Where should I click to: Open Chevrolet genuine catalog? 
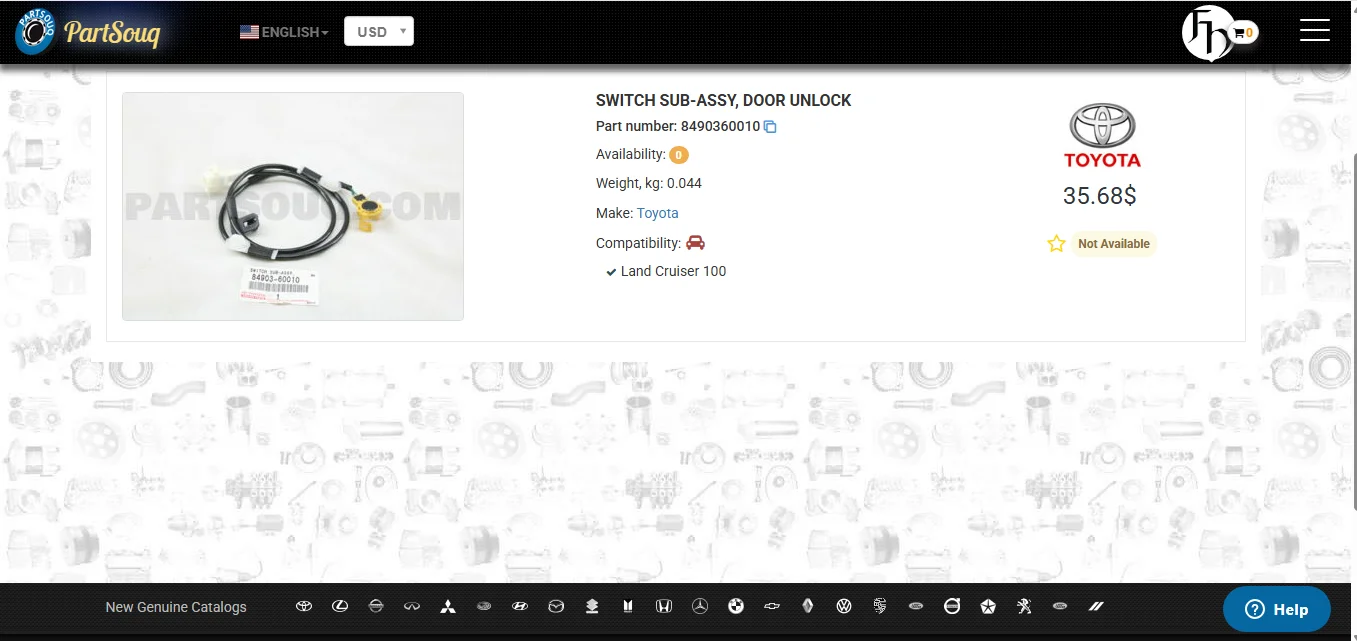771,606
